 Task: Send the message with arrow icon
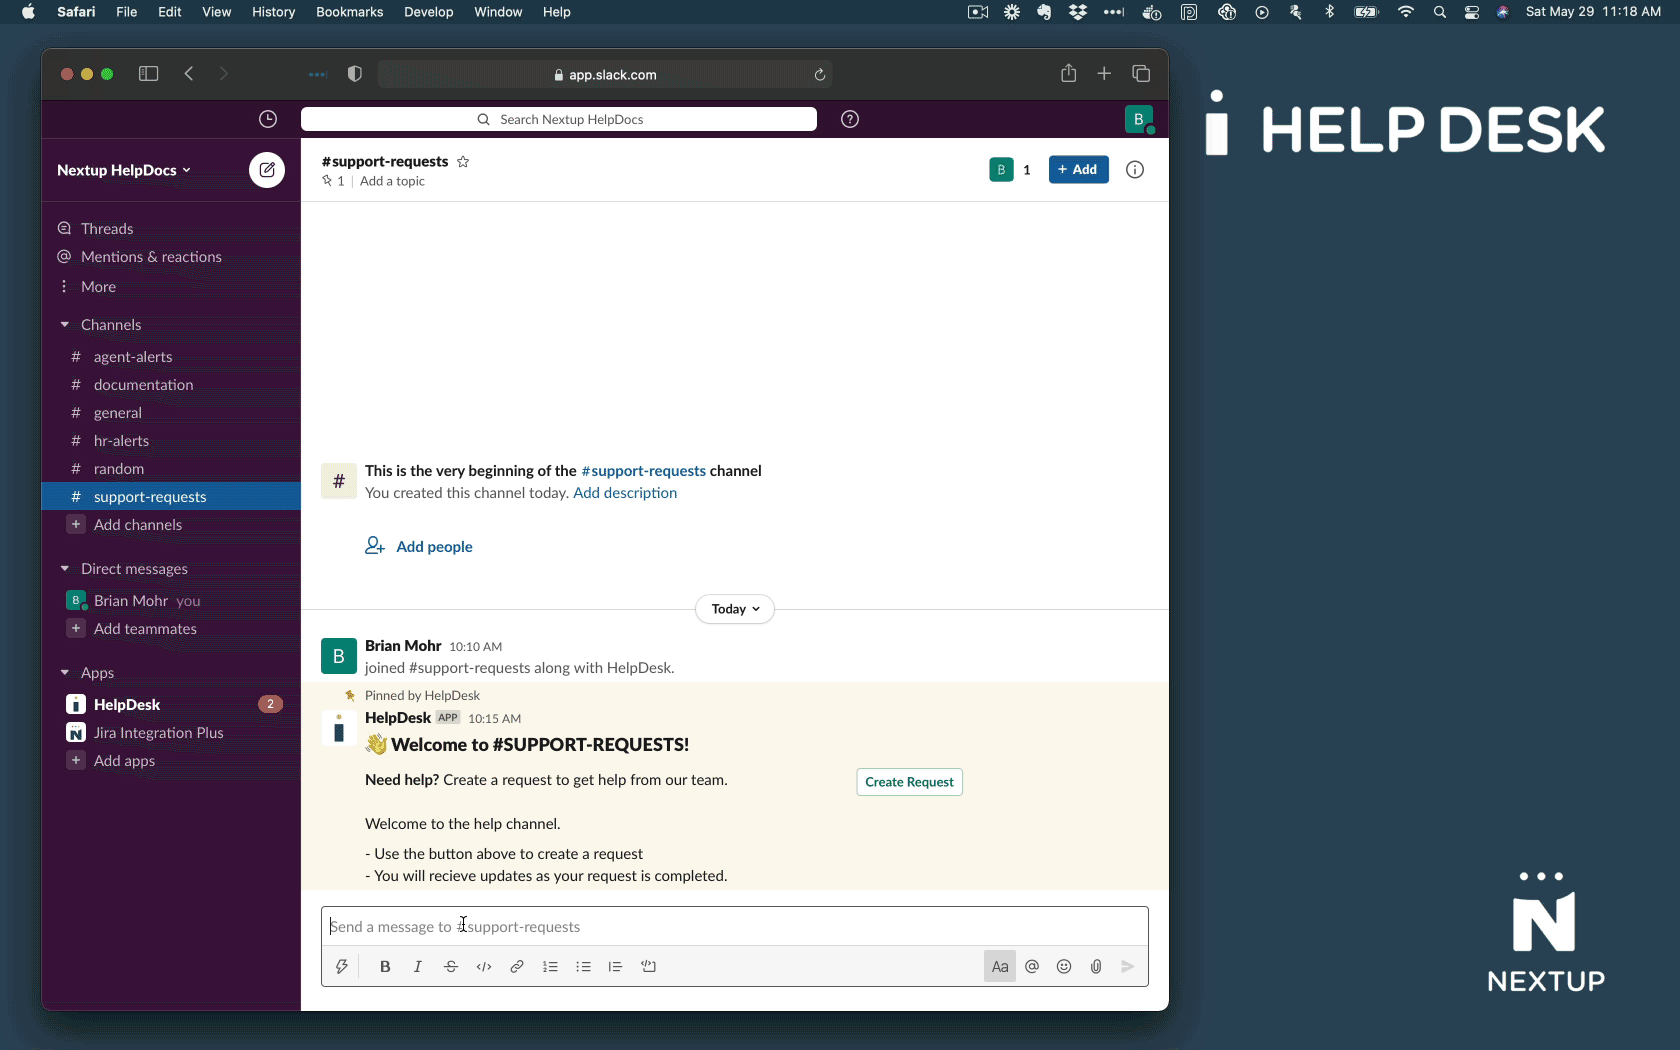(1128, 967)
